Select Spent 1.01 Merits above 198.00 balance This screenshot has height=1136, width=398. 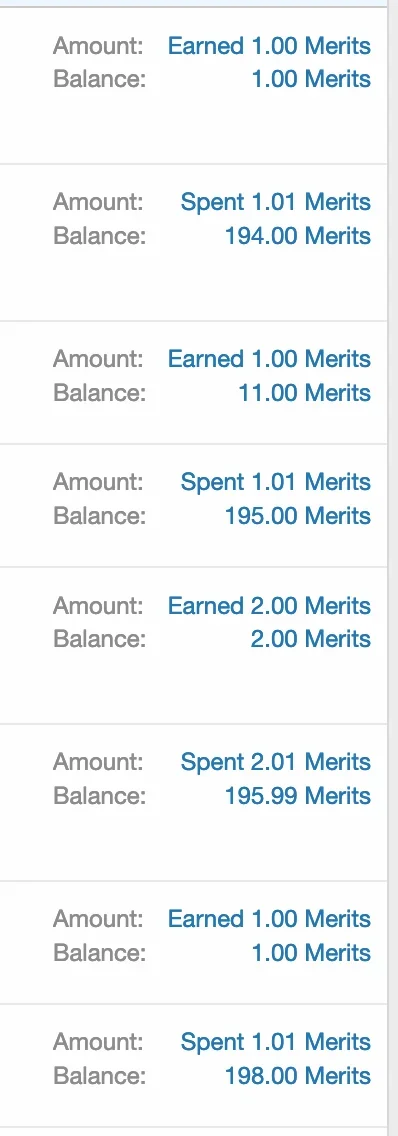click(x=275, y=1043)
